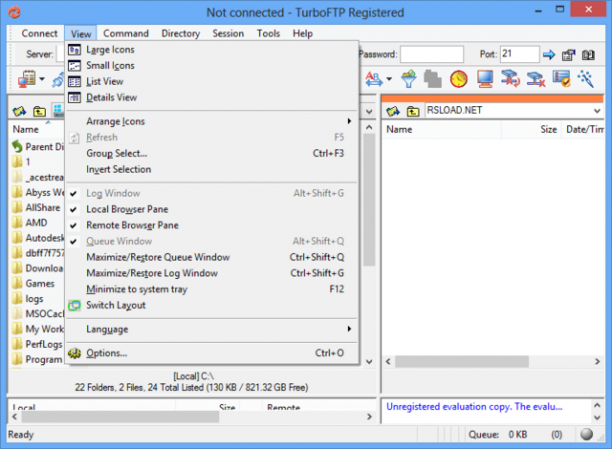Open Group Select dialog
Screen dimensions: 612x449
pos(212,153)
